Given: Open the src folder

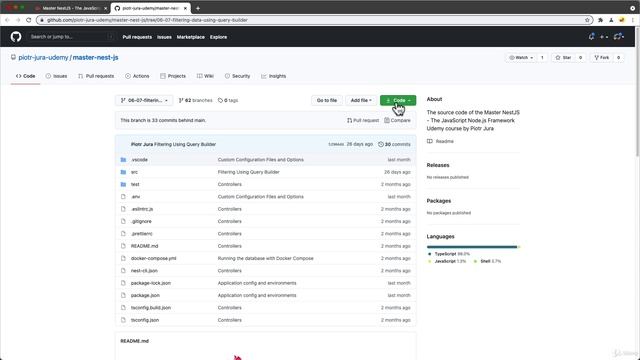Looking at the screenshot, I should click(x=134, y=172).
